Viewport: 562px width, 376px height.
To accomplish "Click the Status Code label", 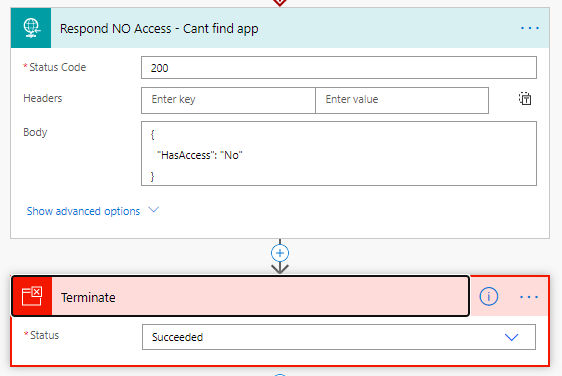I will point(57,67).
